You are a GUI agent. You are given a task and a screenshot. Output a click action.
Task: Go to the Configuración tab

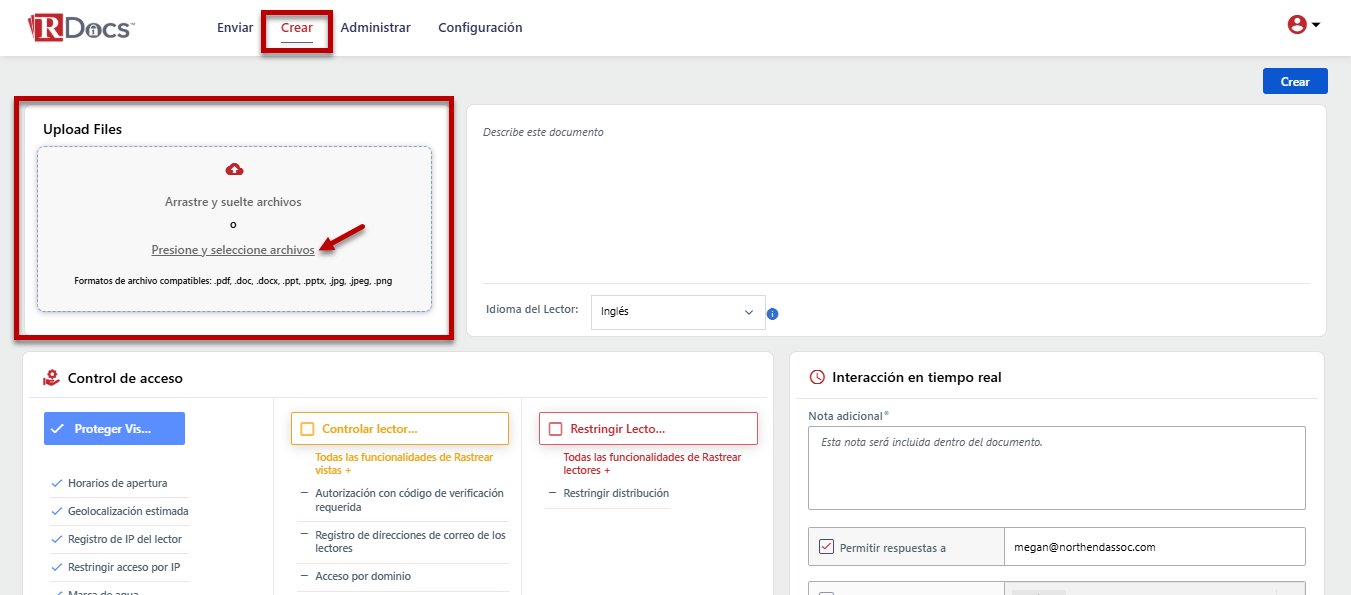click(480, 28)
